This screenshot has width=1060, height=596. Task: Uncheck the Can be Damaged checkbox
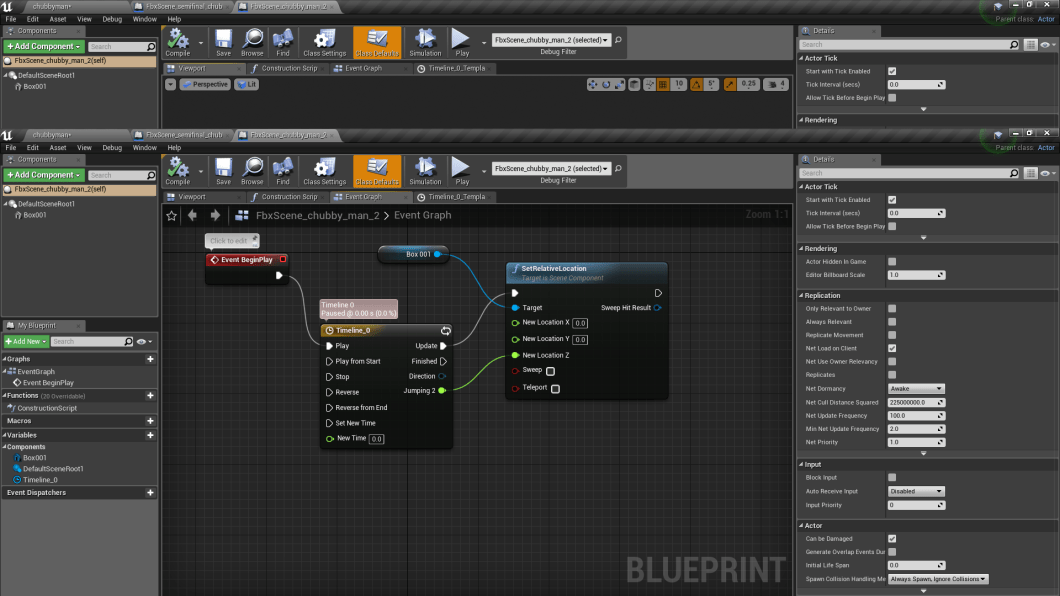coord(892,539)
